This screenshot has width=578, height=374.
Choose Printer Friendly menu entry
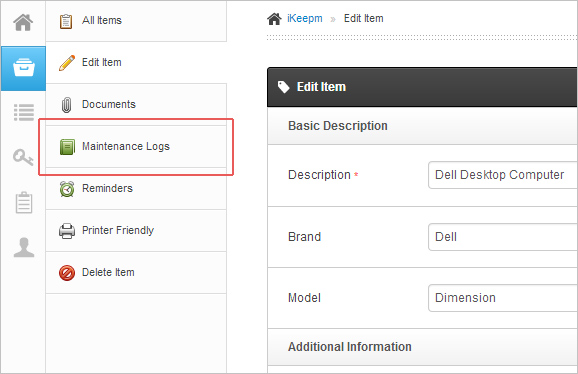pyautogui.click(x=136, y=231)
